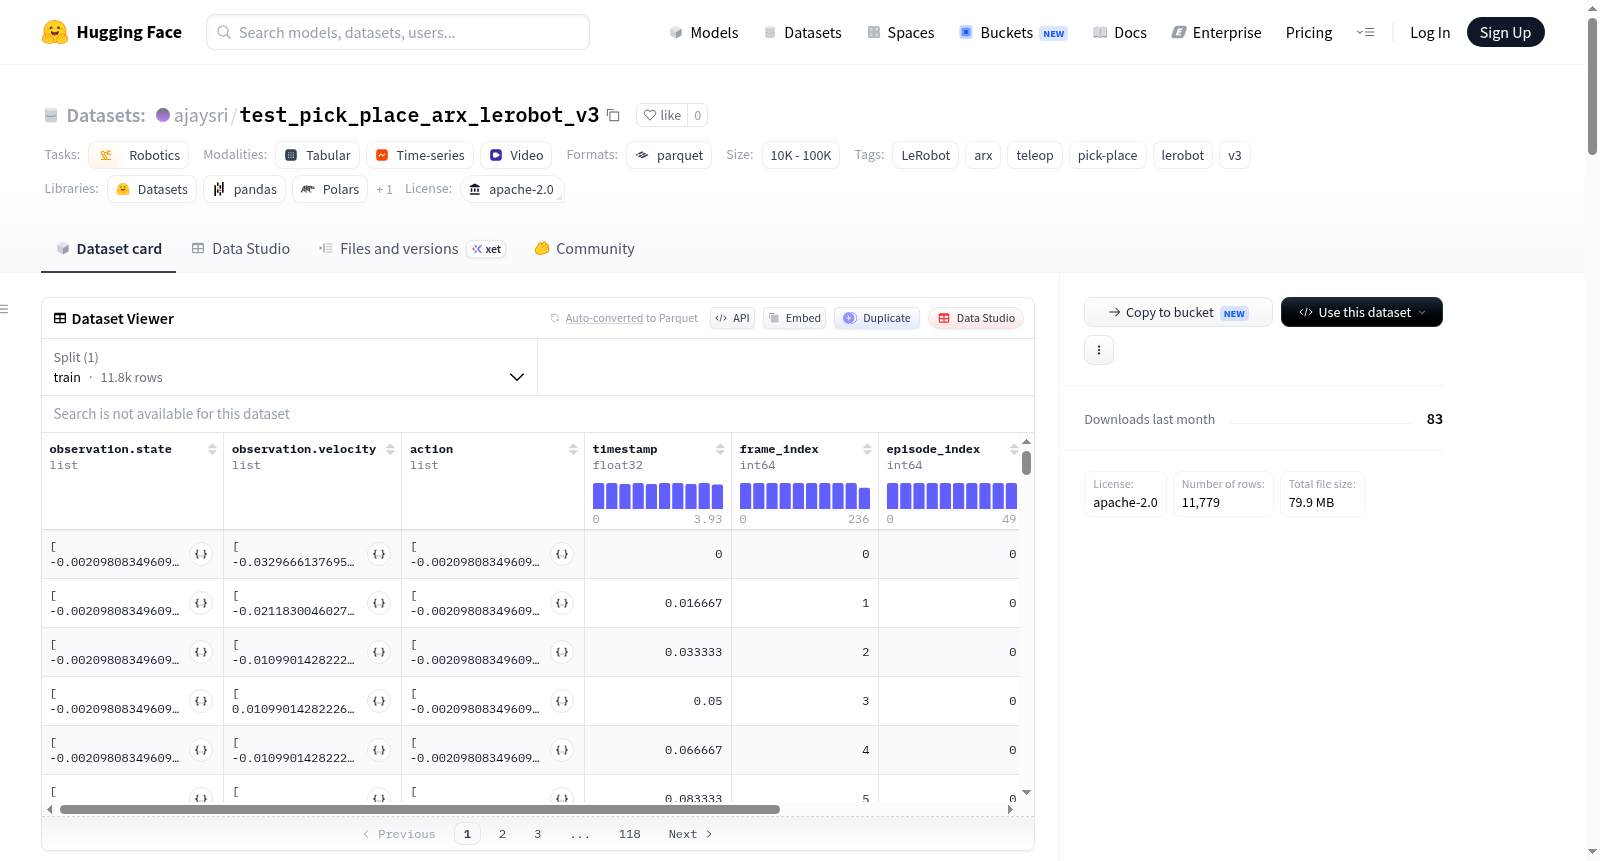Expand JSON for first observation.state cell
The height and width of the screenshot is (861, 1600).
(201, 554)
